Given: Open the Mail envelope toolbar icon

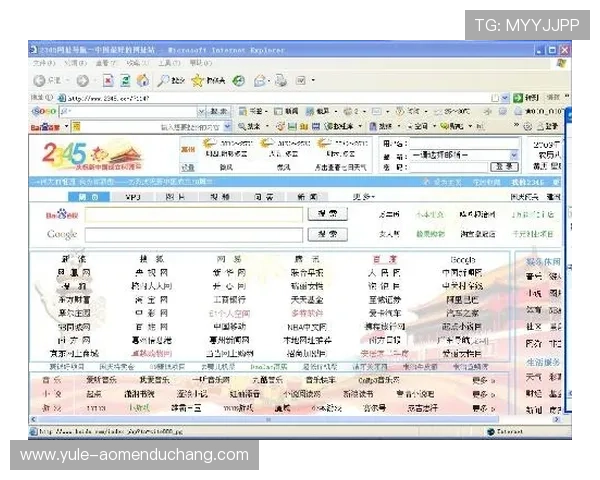Looking at the screenshot, I should click(260, 80).
